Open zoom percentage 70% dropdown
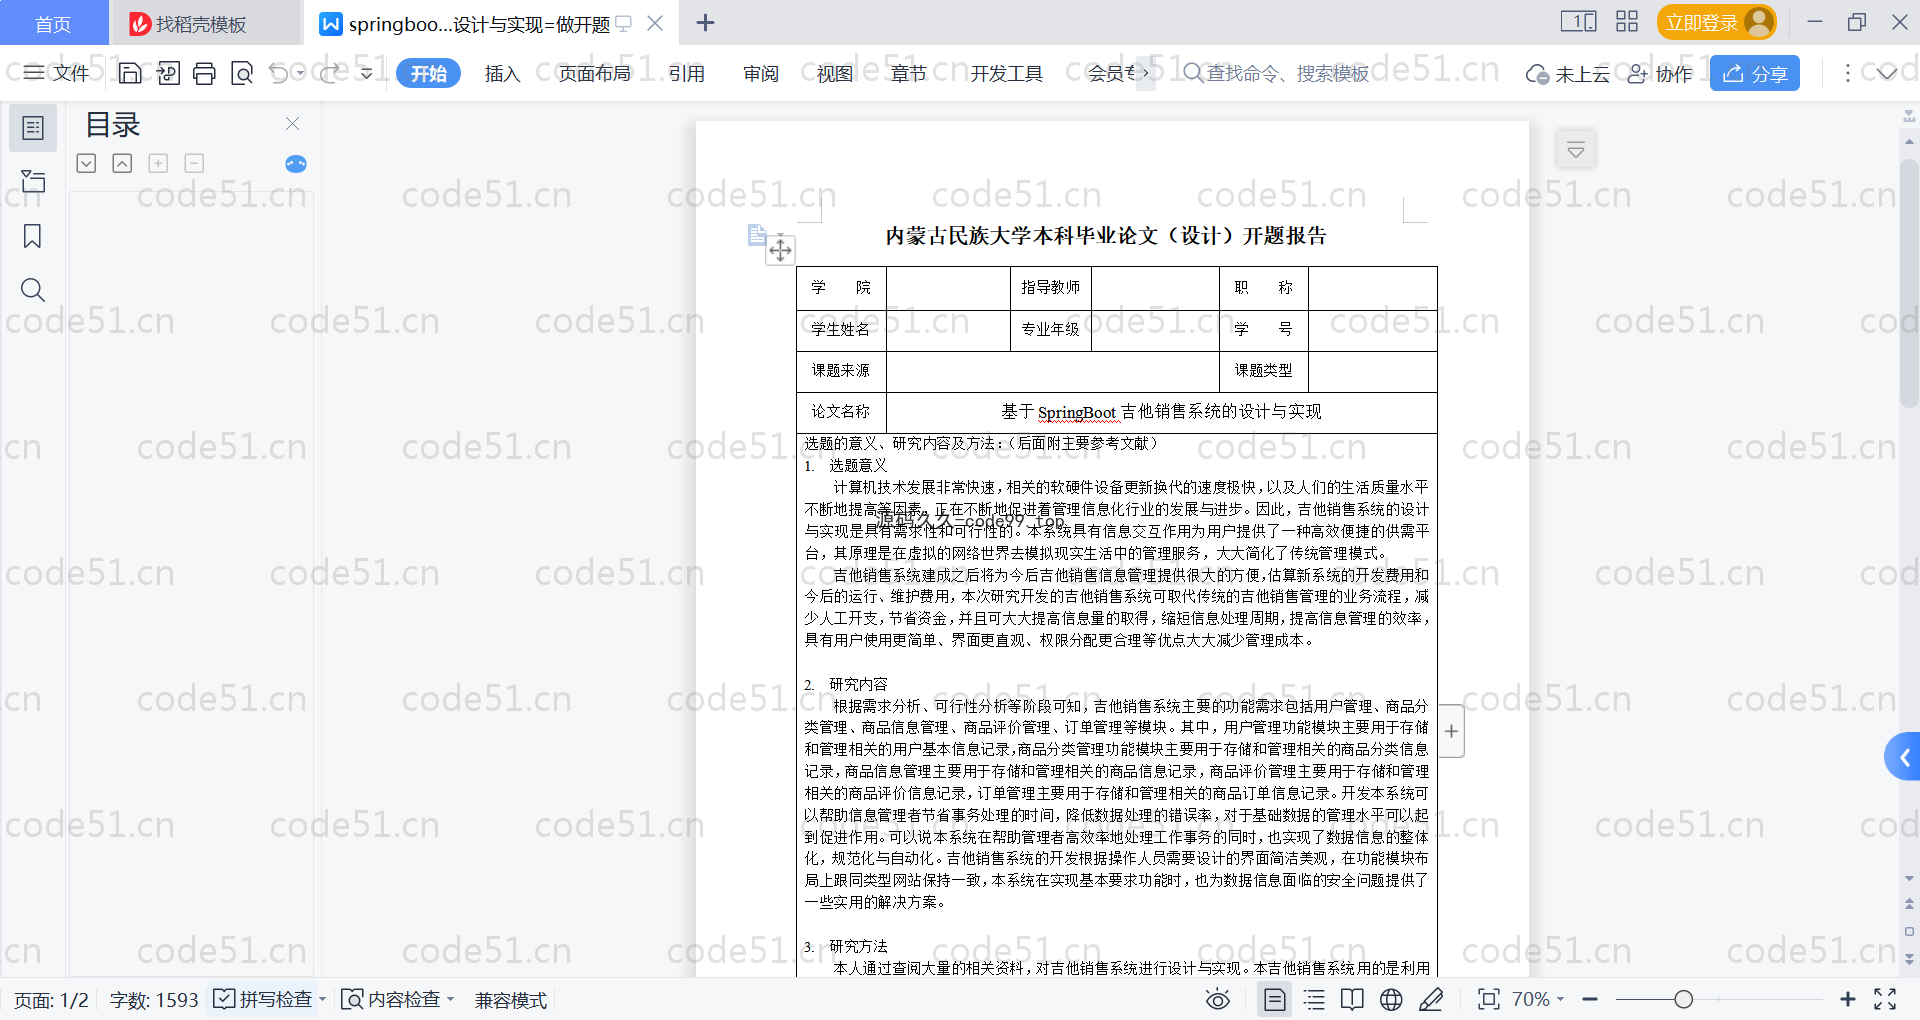The width and height of the screenshot is (1920, 1020). [x=1538, y=999]
